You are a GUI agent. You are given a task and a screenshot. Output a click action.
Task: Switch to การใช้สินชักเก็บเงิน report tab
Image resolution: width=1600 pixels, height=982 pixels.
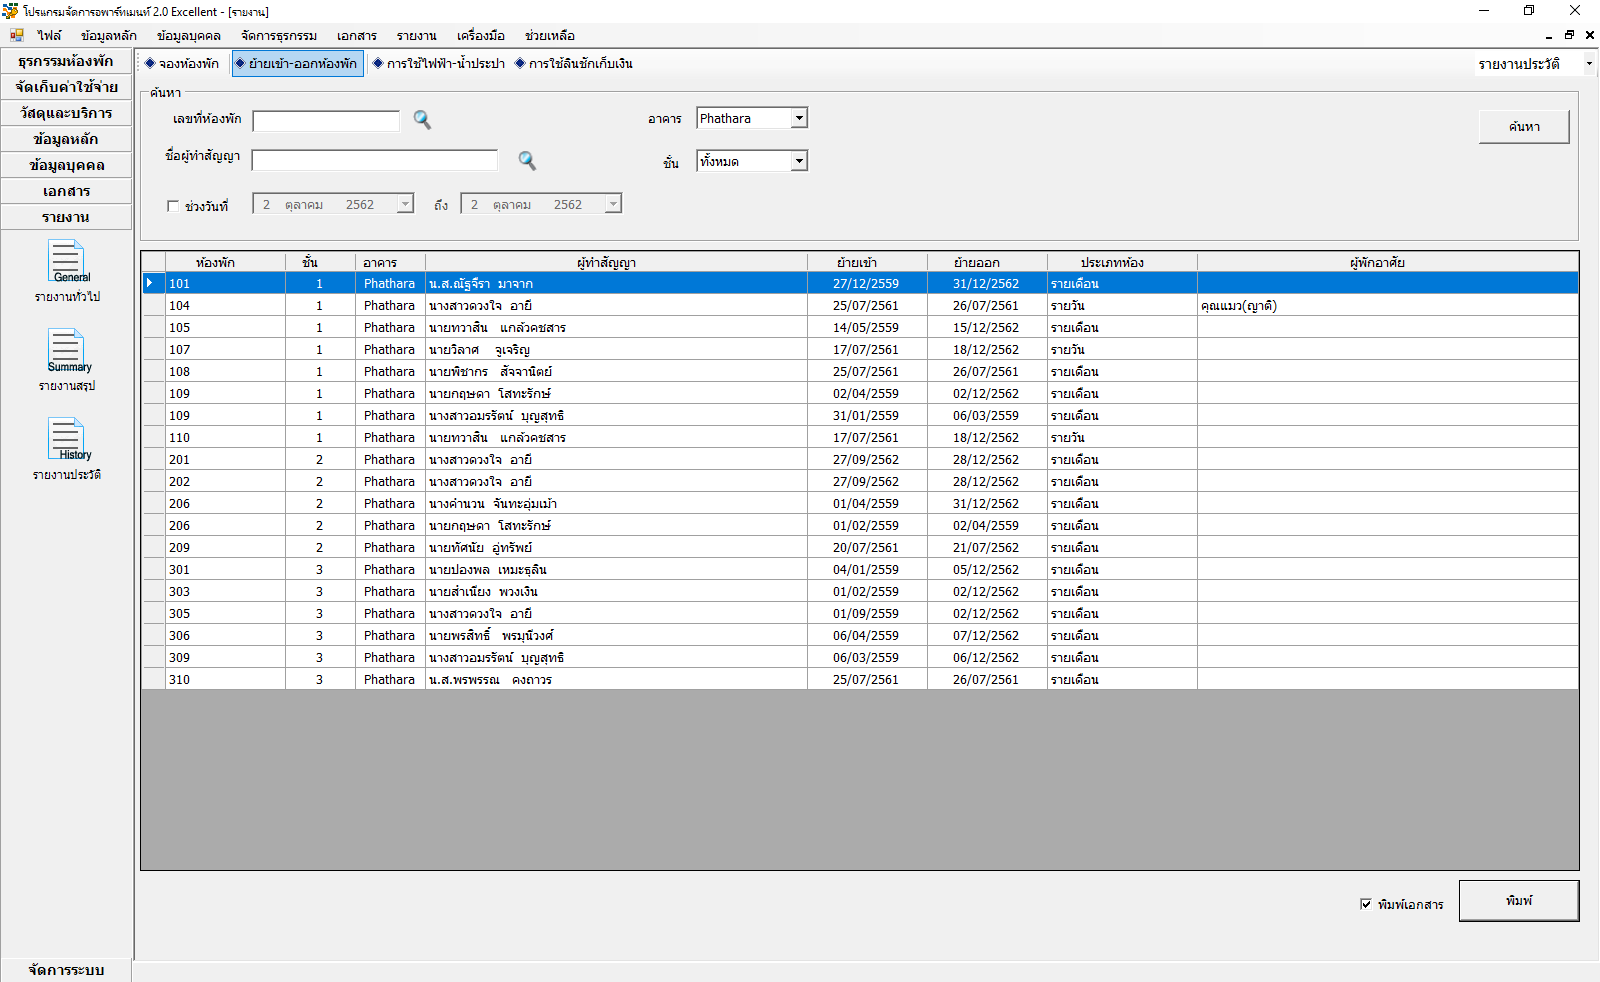coord(574,64)
